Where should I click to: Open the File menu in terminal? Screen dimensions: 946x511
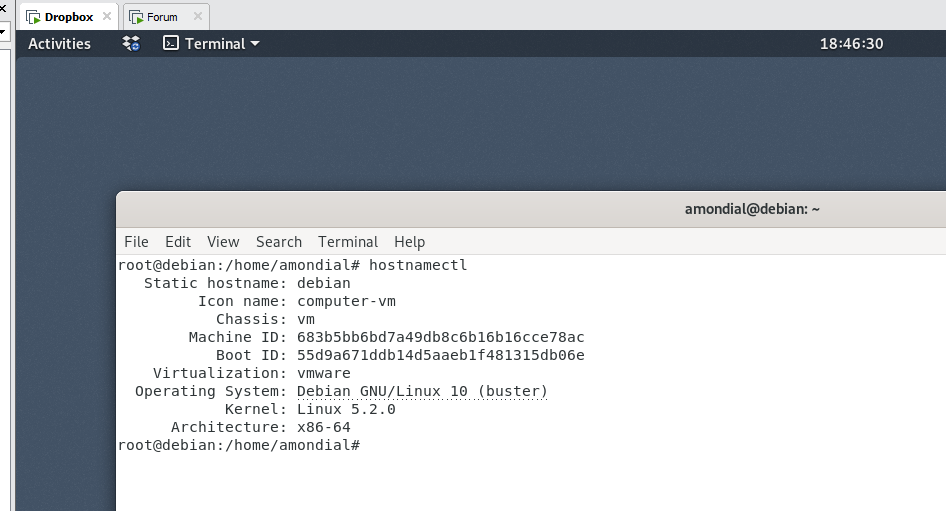pos(136,241)
